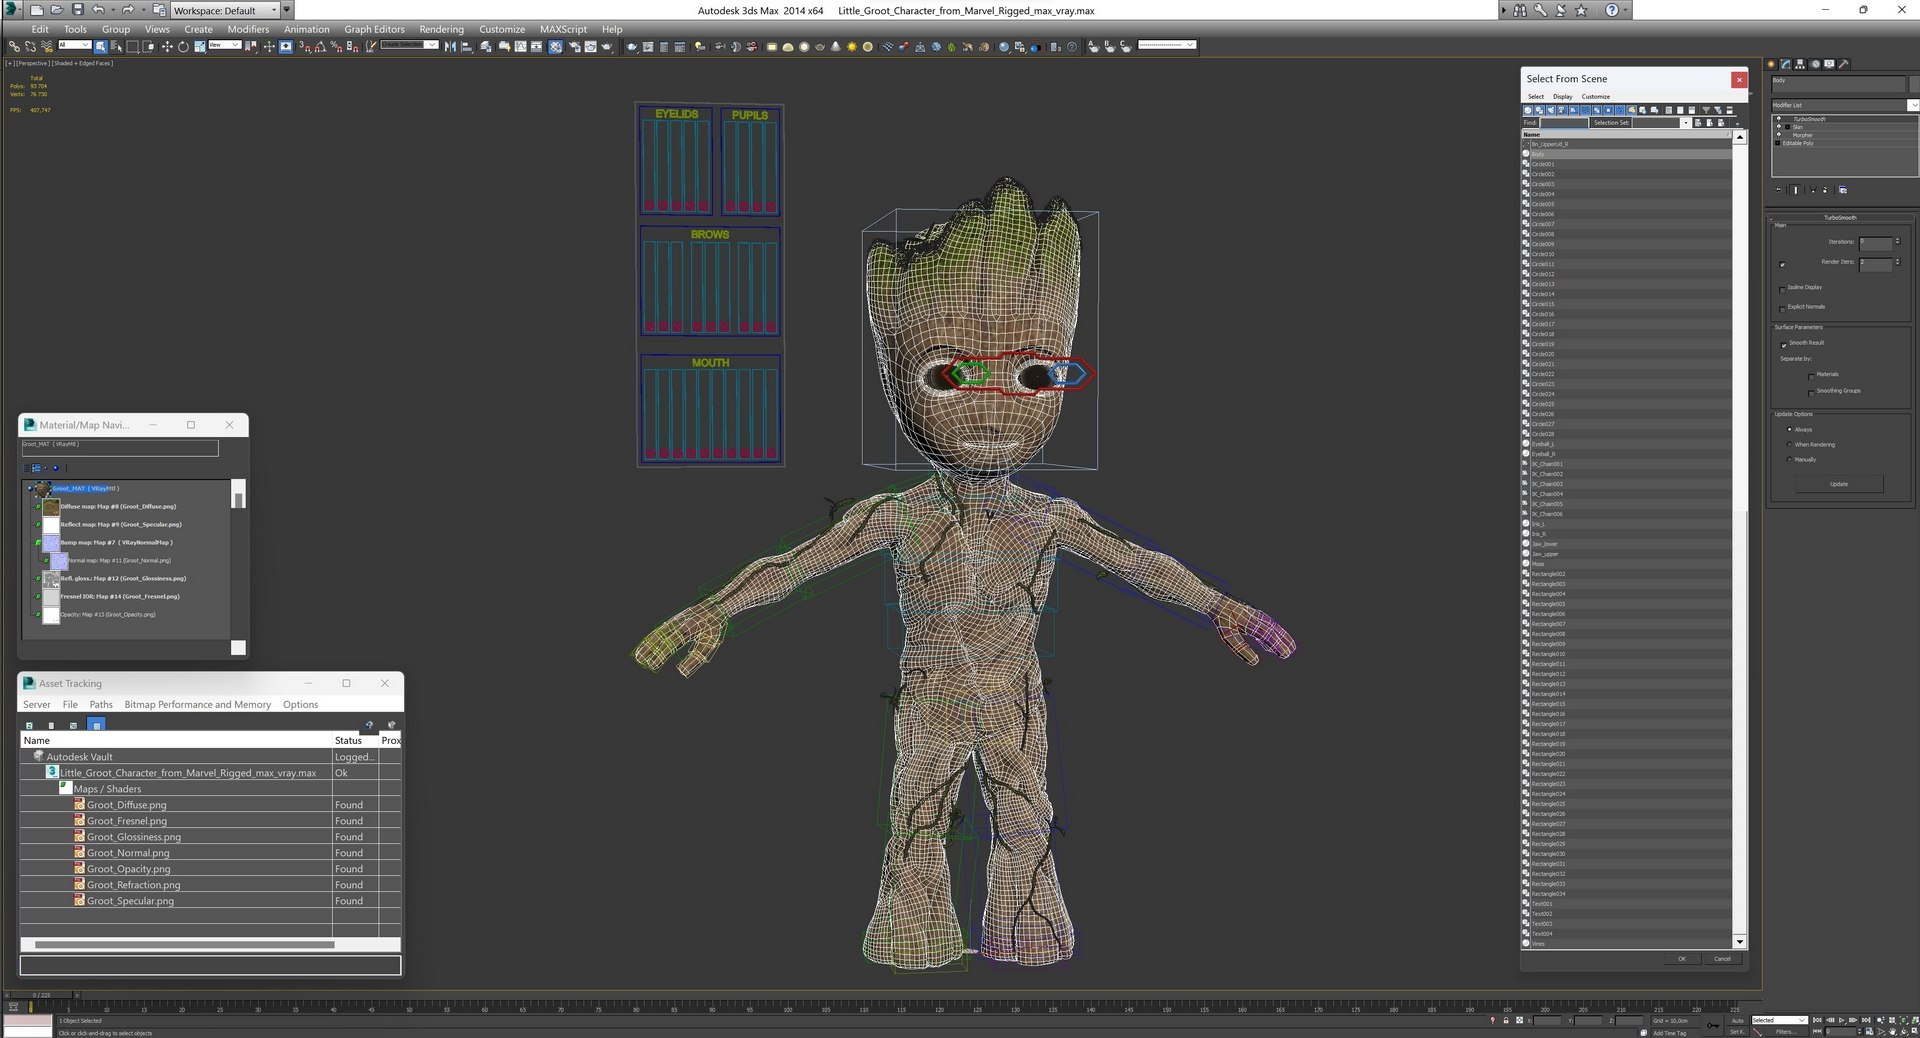This screenshot has width=1920, height=1038.
Task: Click the Undo arrow icon
Action: click(98, 9)
